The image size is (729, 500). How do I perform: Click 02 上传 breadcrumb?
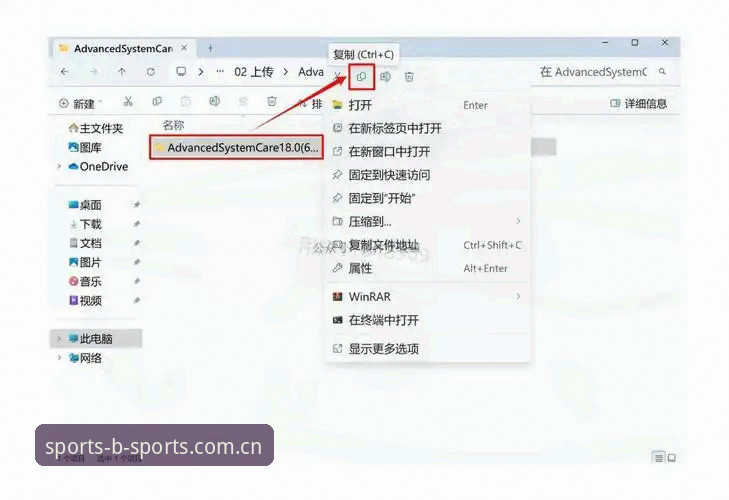(x=253, y=72)
